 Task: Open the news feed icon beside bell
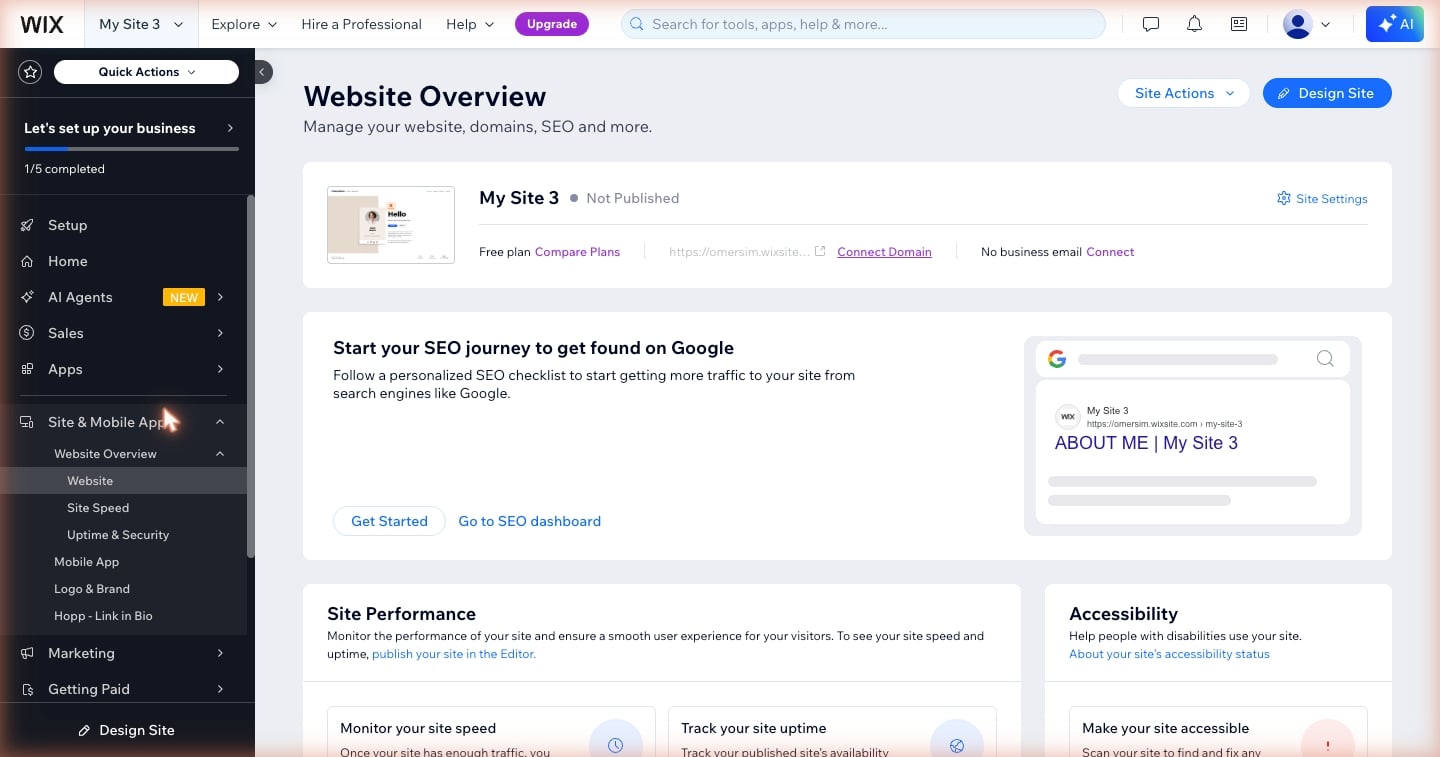point(1239,24)
